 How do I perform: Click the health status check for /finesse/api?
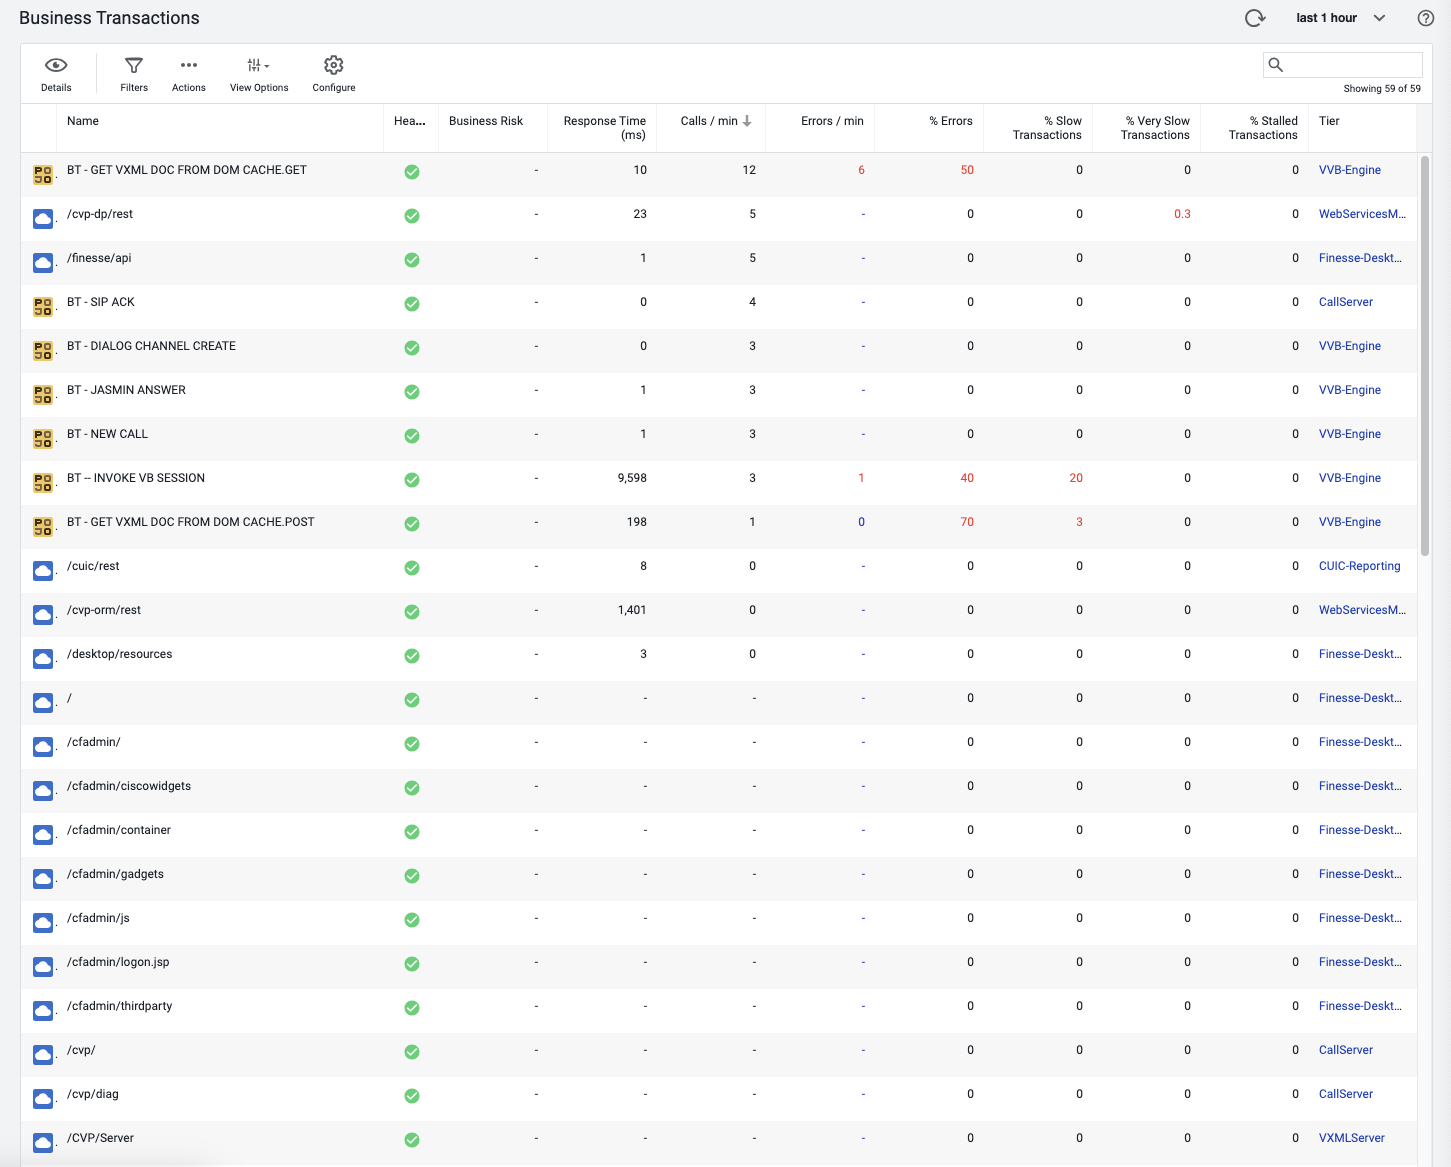coord(412,260)
